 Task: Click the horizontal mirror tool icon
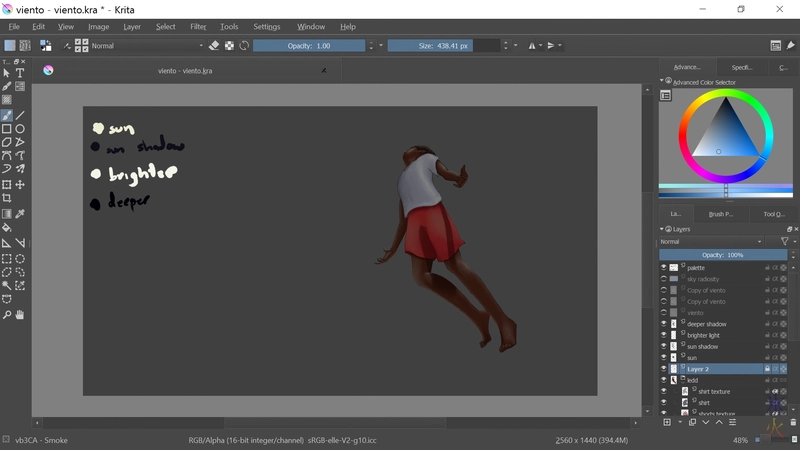pyautogui.click(x=534, y=45)
